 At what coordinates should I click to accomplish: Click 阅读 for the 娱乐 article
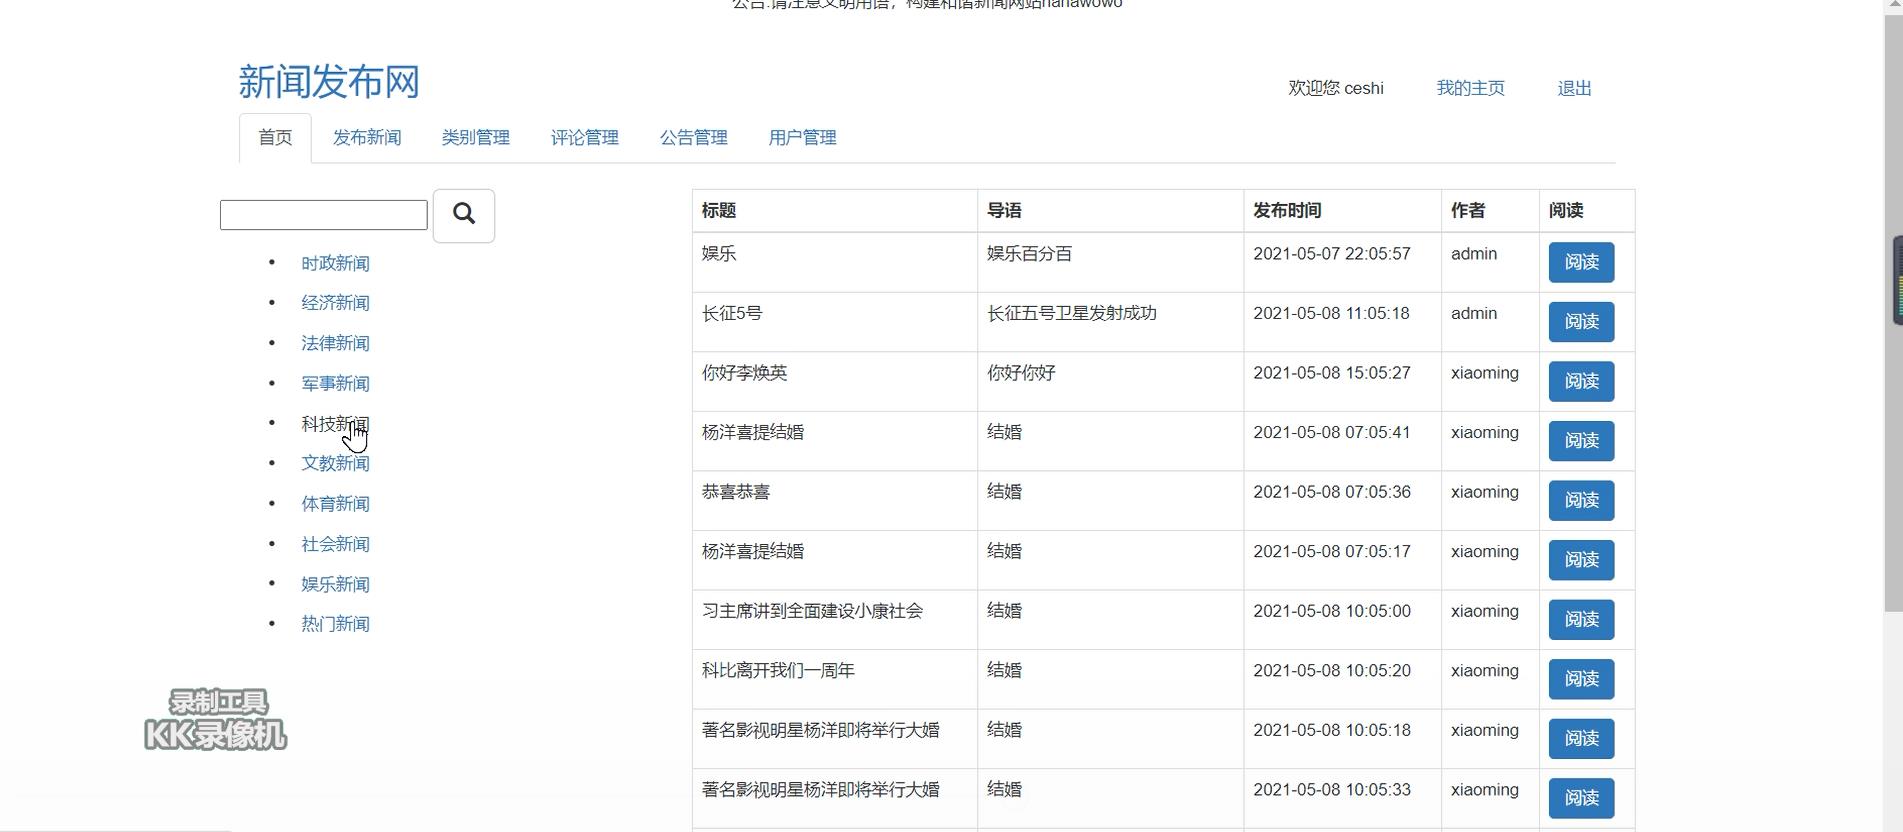tap(1581, 262)
